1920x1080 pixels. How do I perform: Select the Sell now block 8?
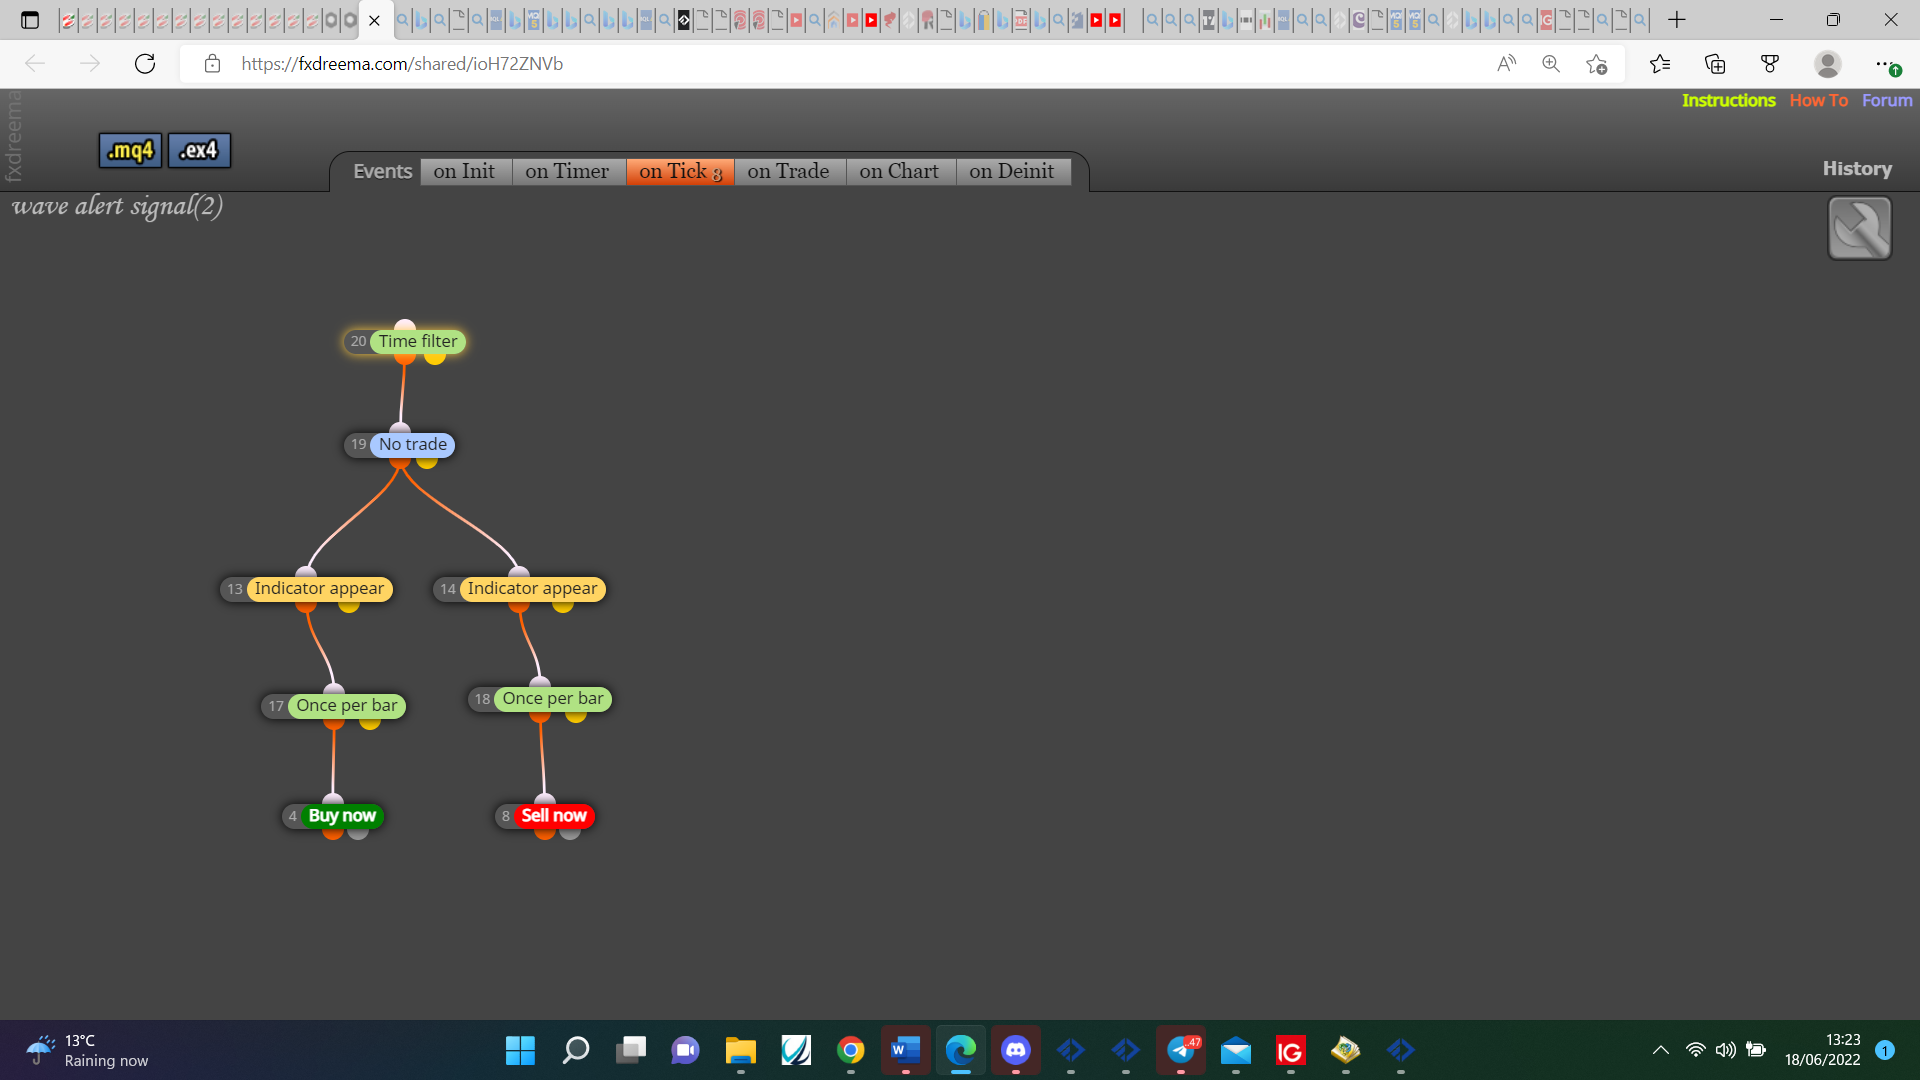pos(545,816)
